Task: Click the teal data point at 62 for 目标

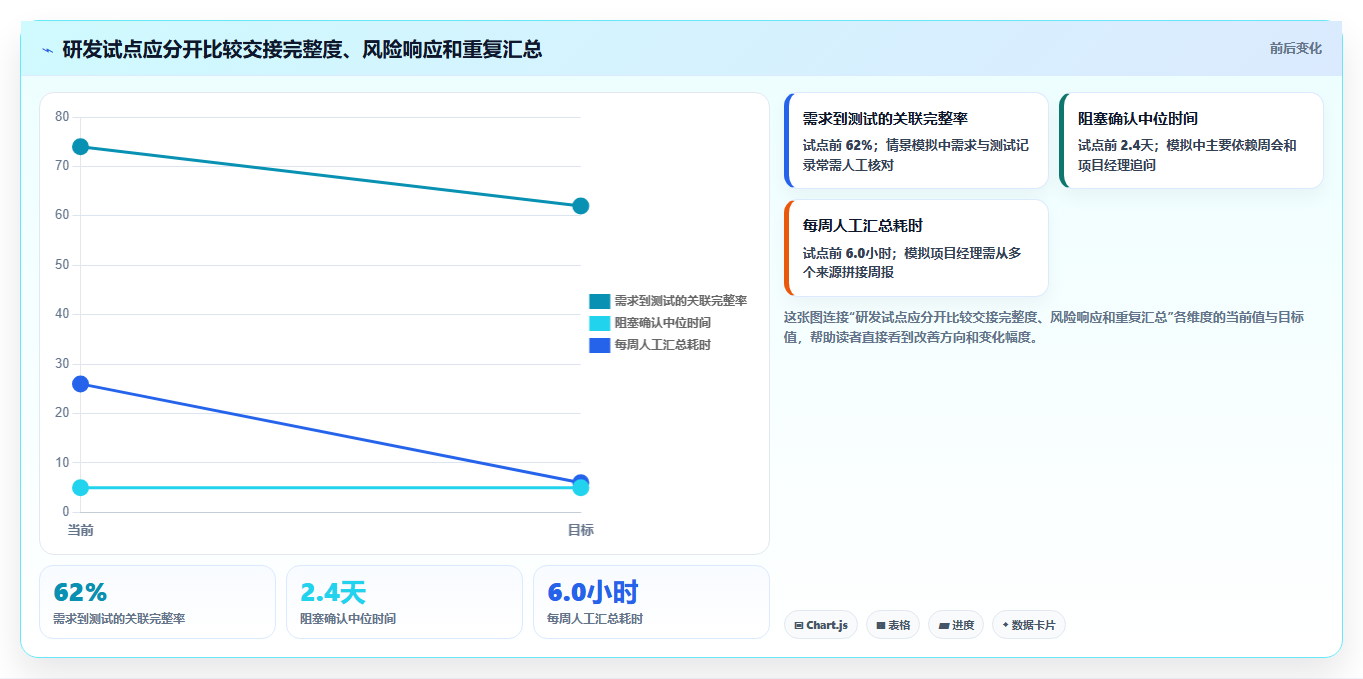Action: tap(581, 206)
